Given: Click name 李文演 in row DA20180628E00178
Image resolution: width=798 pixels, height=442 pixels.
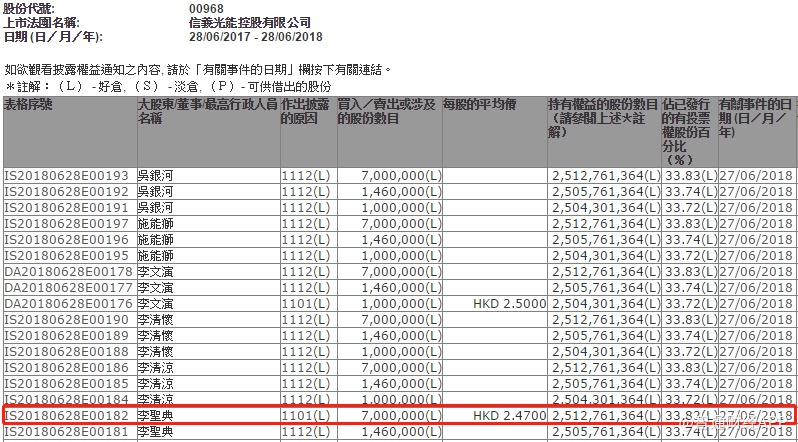Looking at the screenshot, I should click(x=155, y=271).
